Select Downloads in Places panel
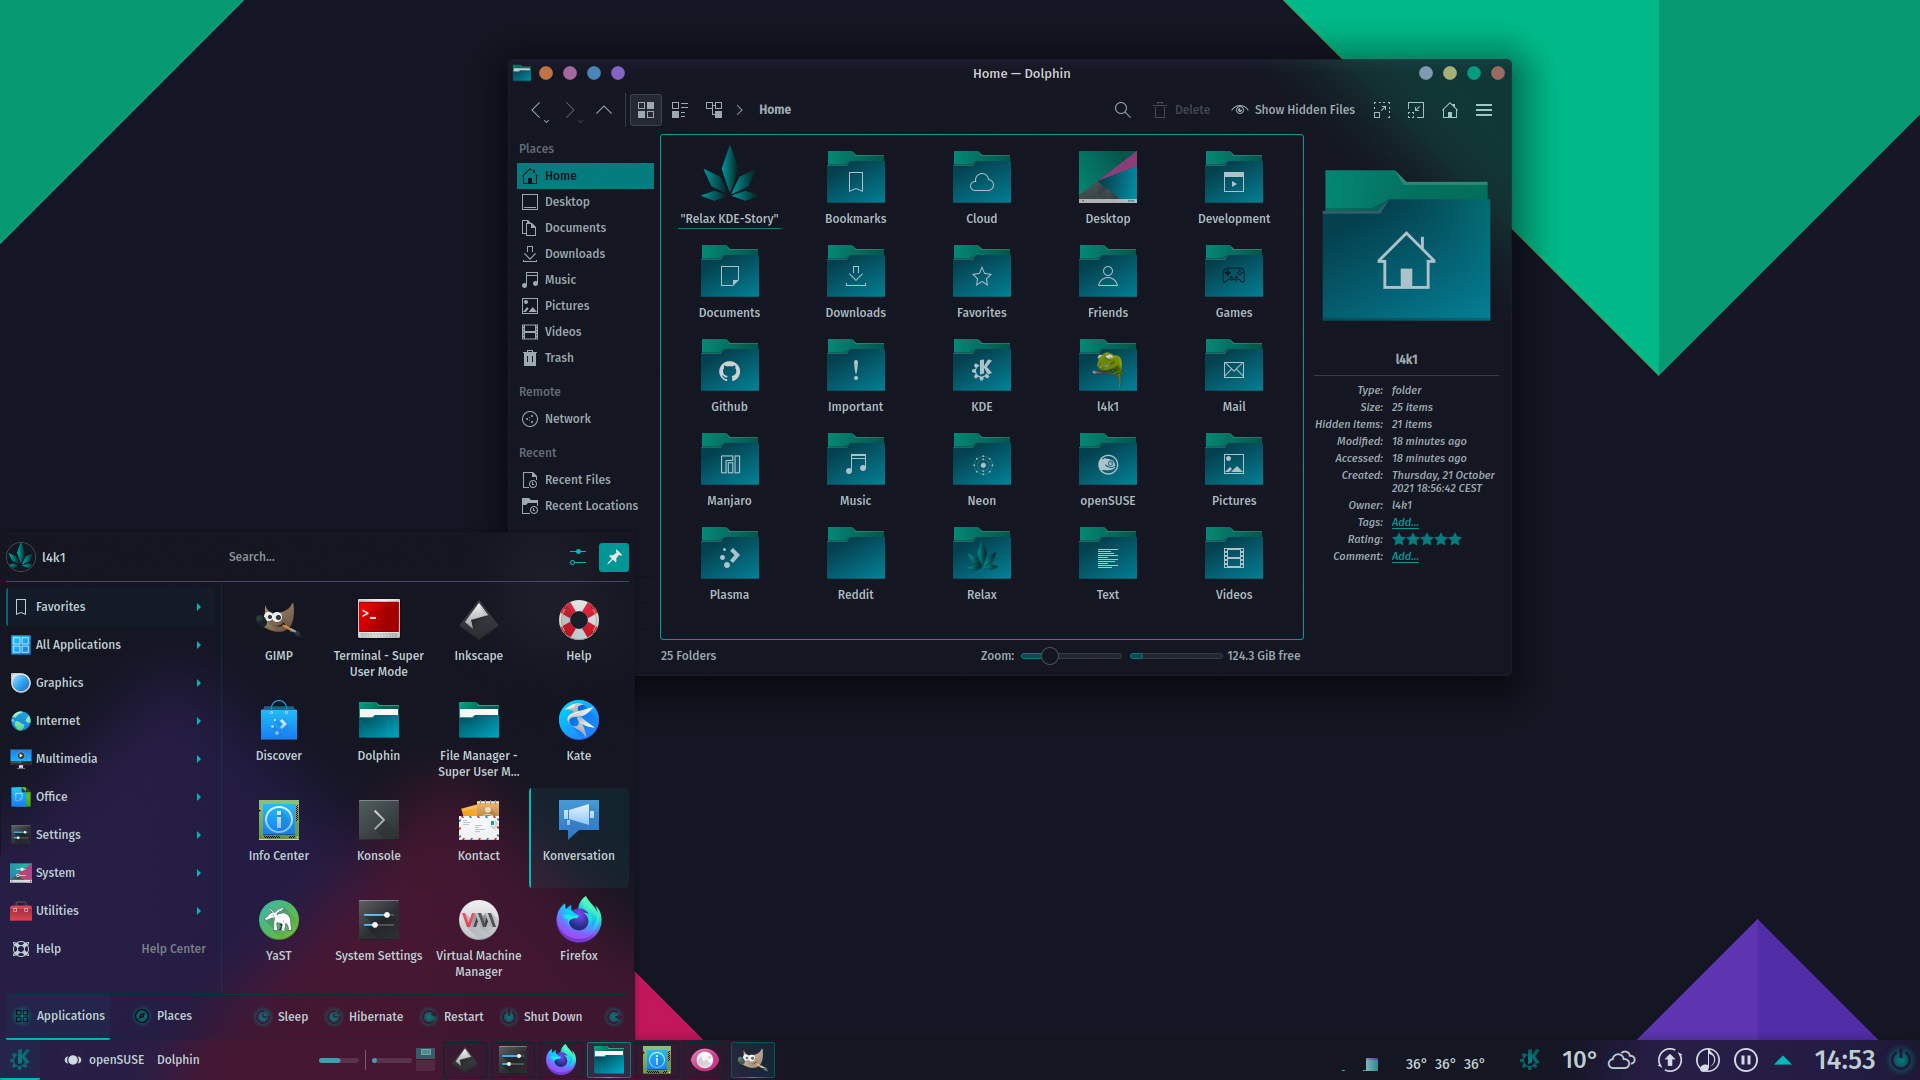Image resolution: width=1920 pixels, height=1080 pixels. (585, 254)
